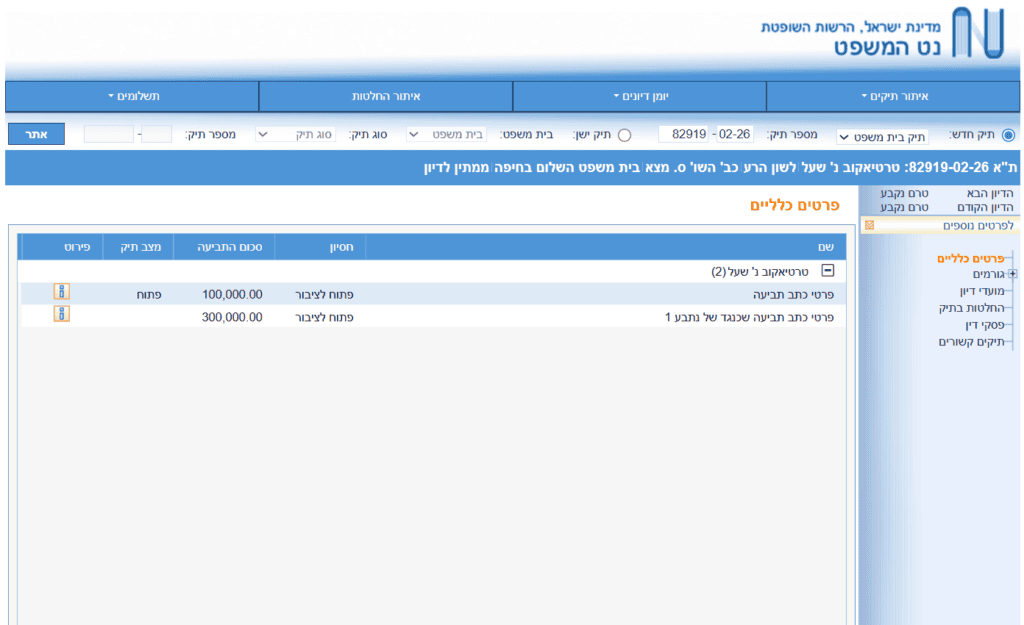
Task: Open the תיק בית משפט dropdown
Action: [x=882, y=136]
